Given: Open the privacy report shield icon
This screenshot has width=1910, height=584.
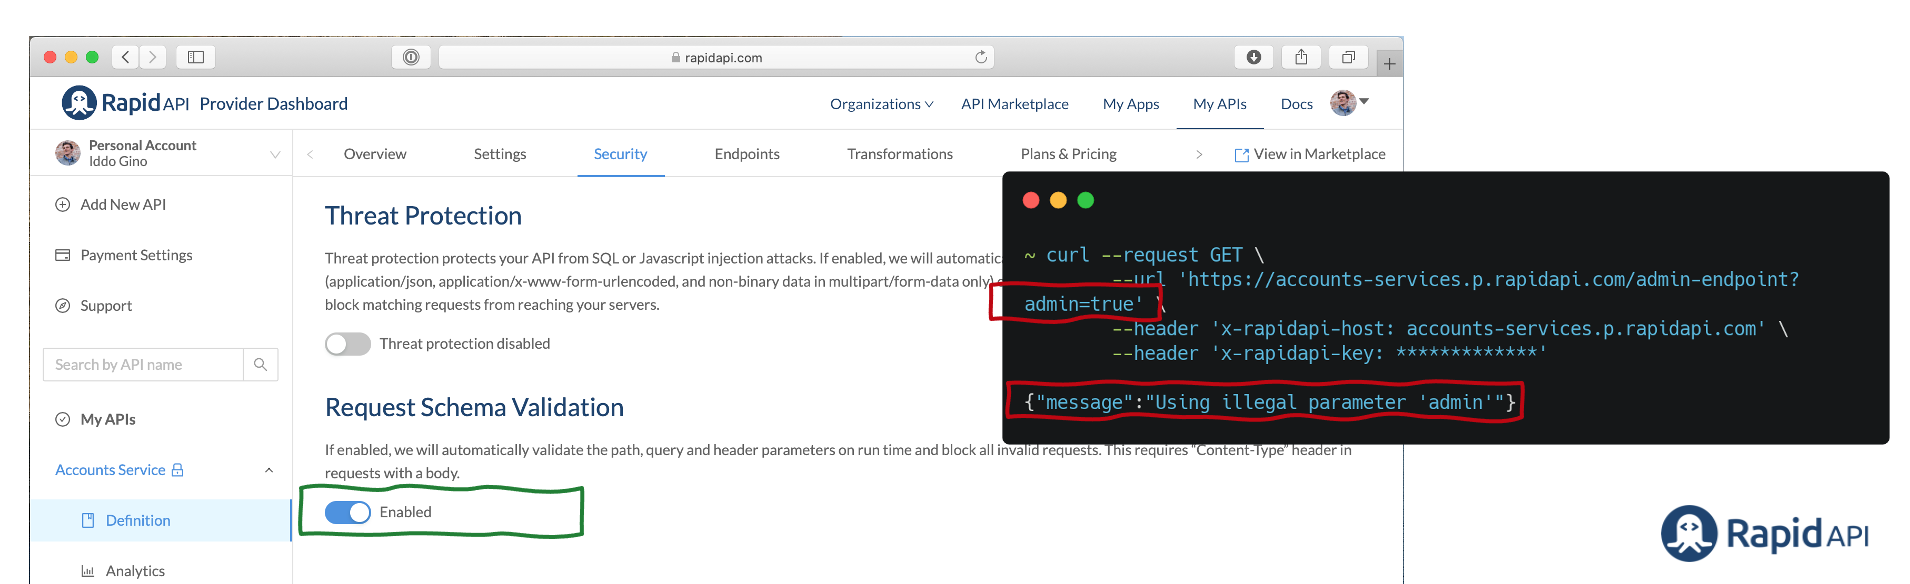Looking at the screenshot, I should coord(411,57).
